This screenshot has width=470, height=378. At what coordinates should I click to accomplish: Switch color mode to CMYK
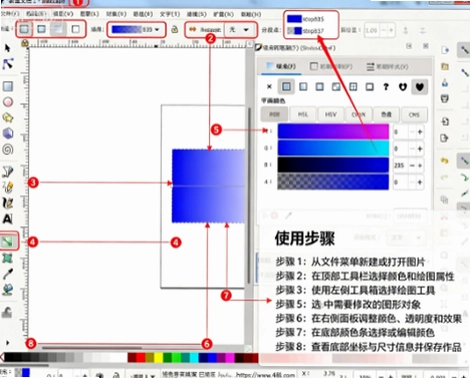click(358, 114)
